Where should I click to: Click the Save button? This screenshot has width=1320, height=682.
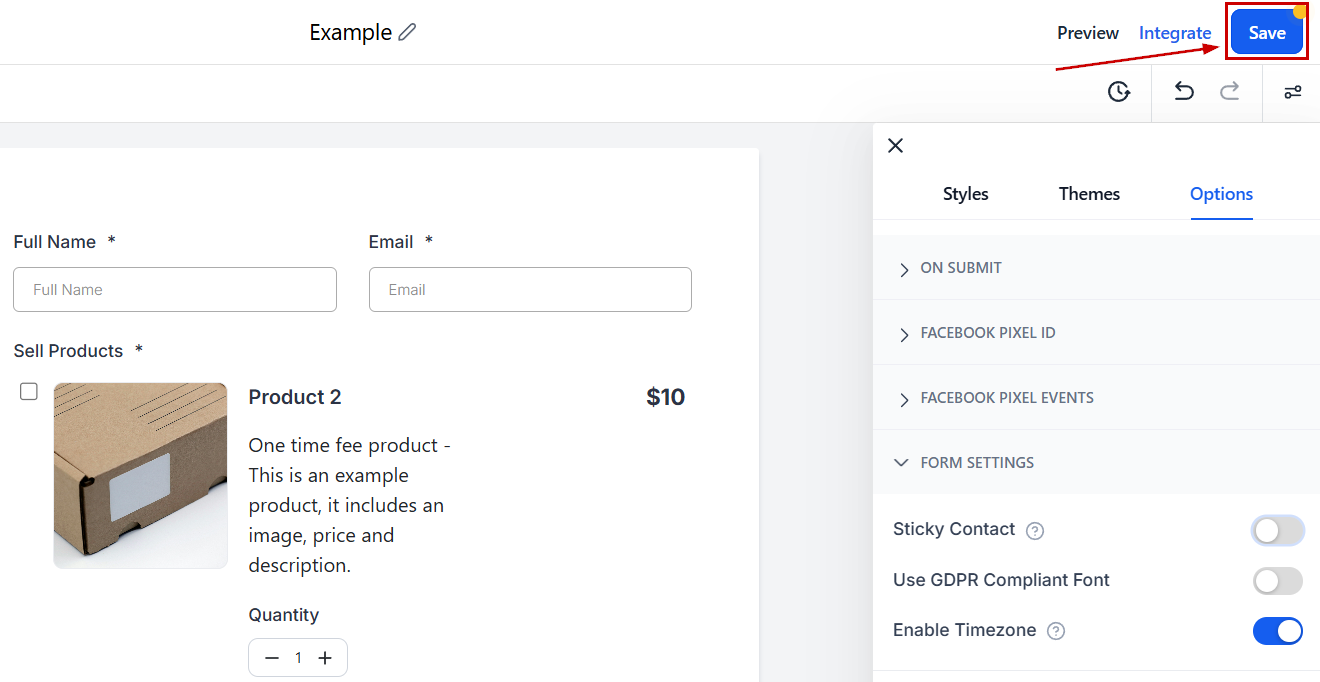1267,33
